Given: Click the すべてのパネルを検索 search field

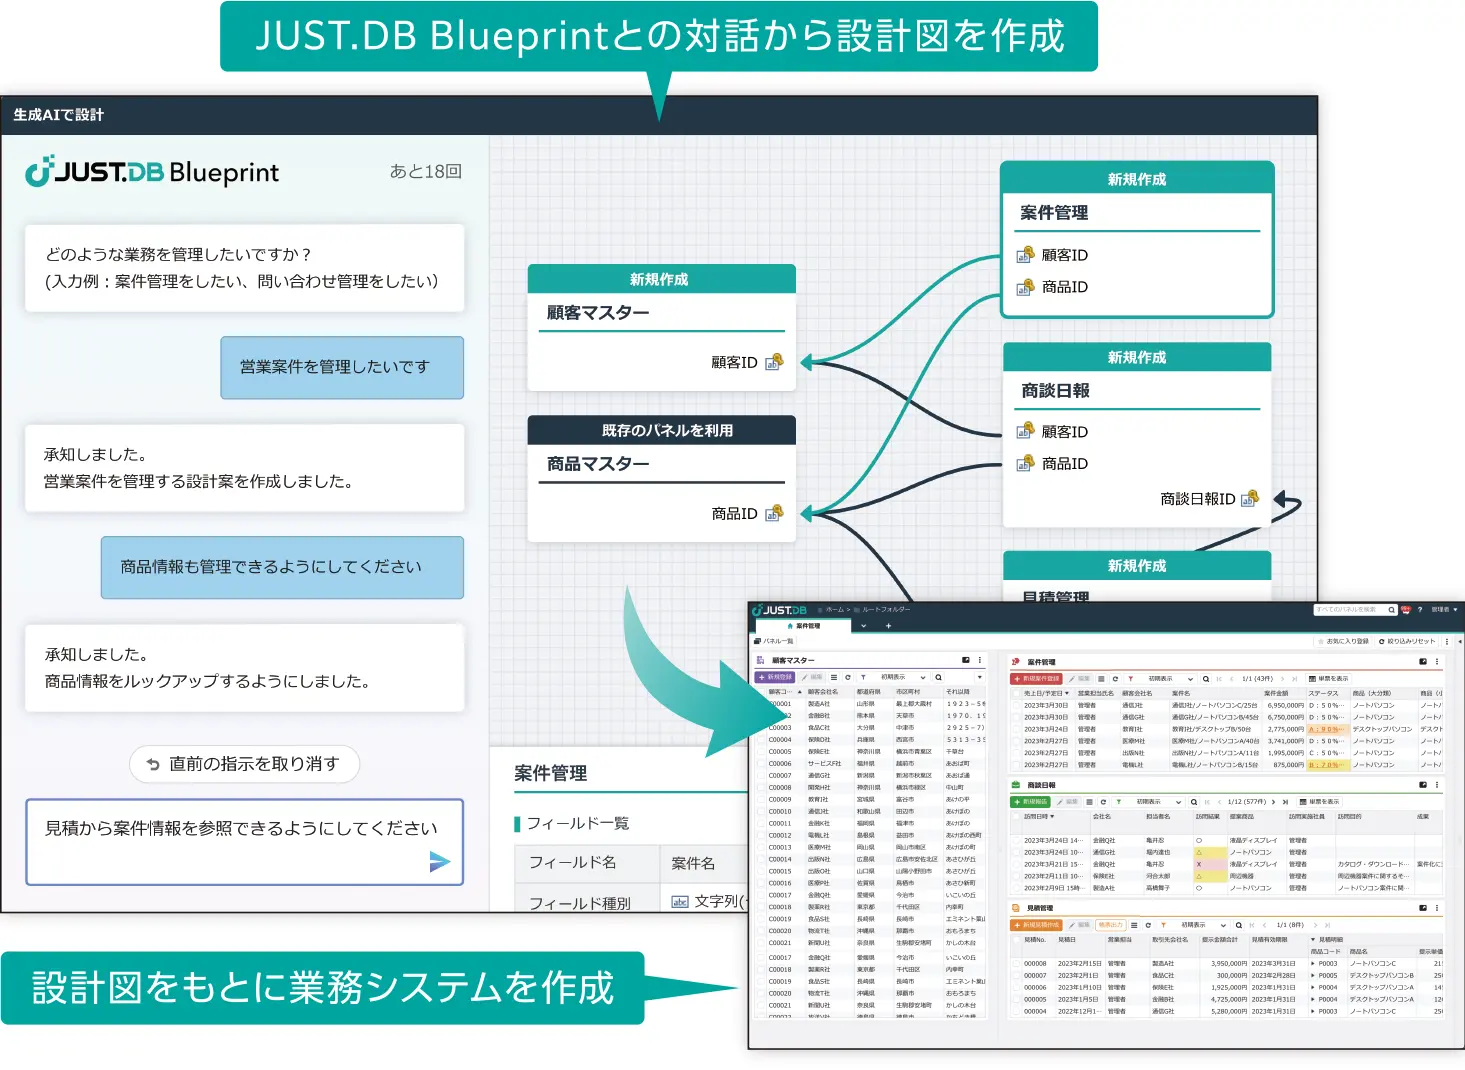Looking at the screenshot, I should click(1350, 610).
